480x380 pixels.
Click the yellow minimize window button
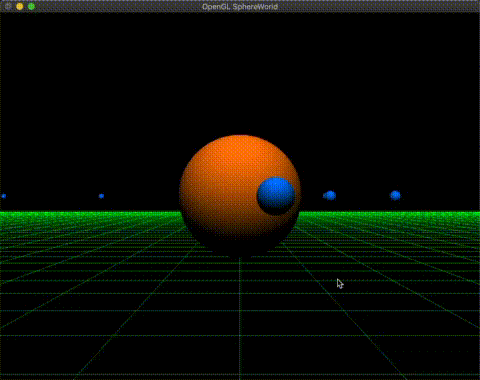pyautogui.click(x=20, y=6)
